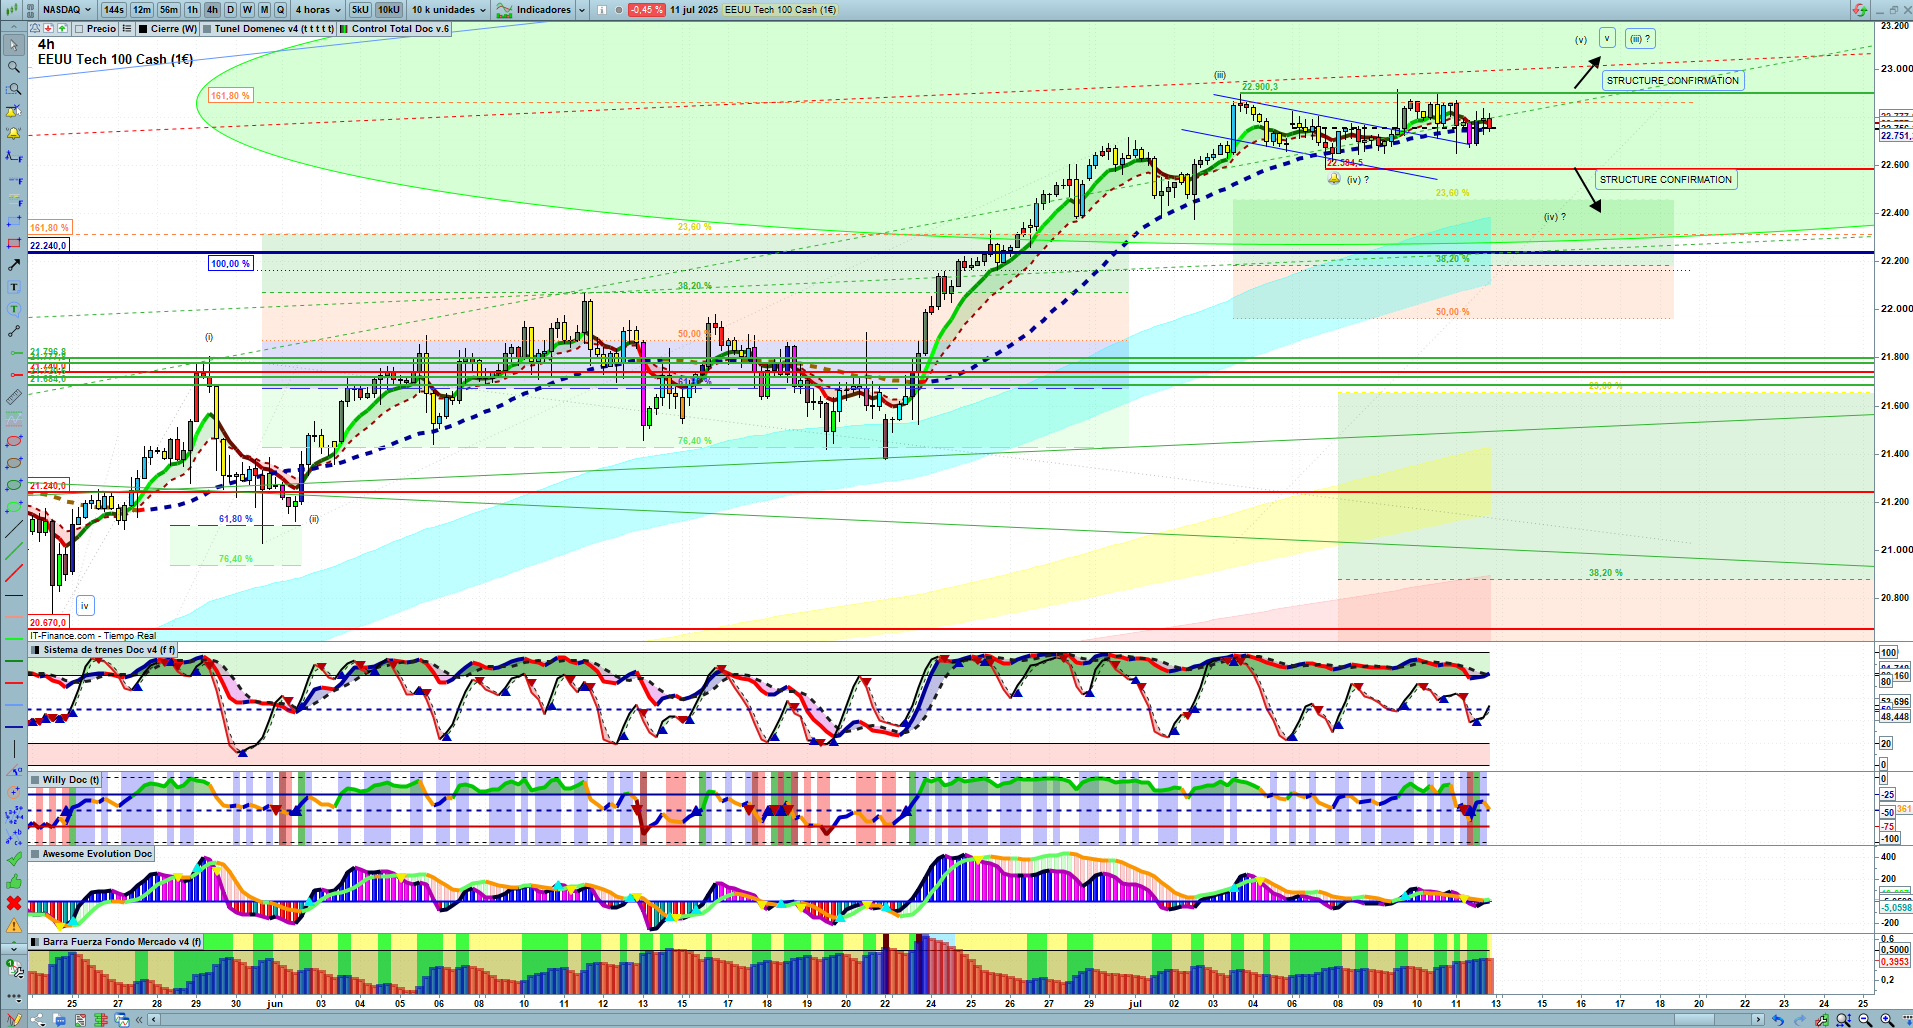The image size is (1913, 1028).
Task: Choose the text label tool
Action: coord(13,287)
